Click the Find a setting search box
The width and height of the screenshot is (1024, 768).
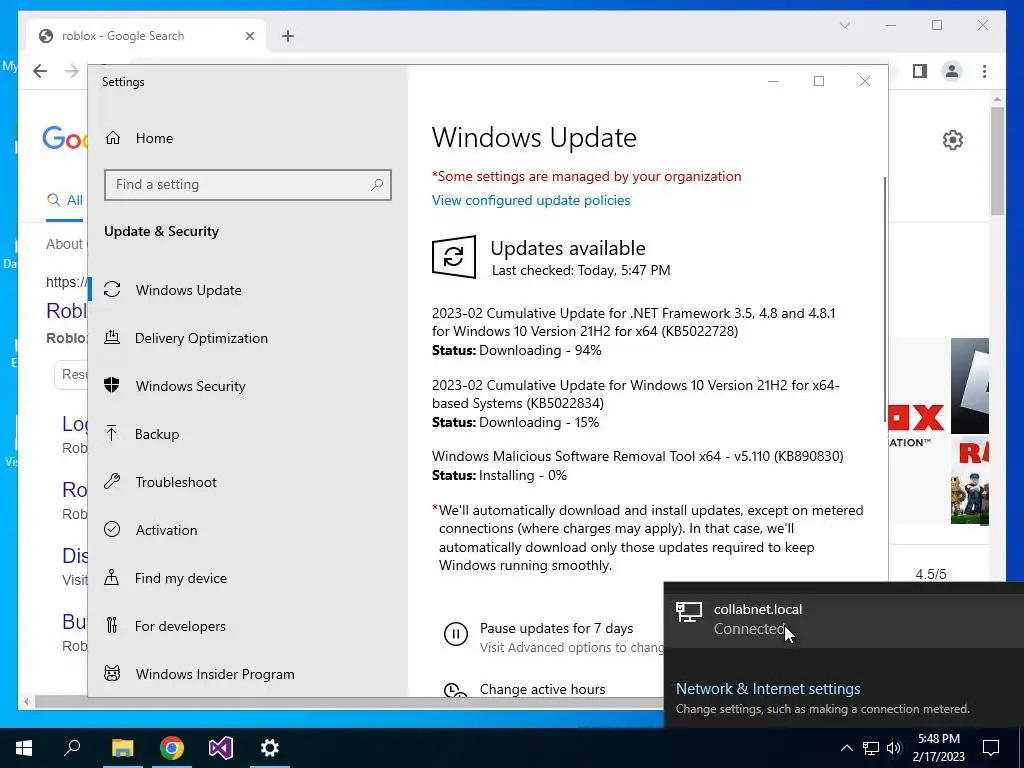[248, 185]
